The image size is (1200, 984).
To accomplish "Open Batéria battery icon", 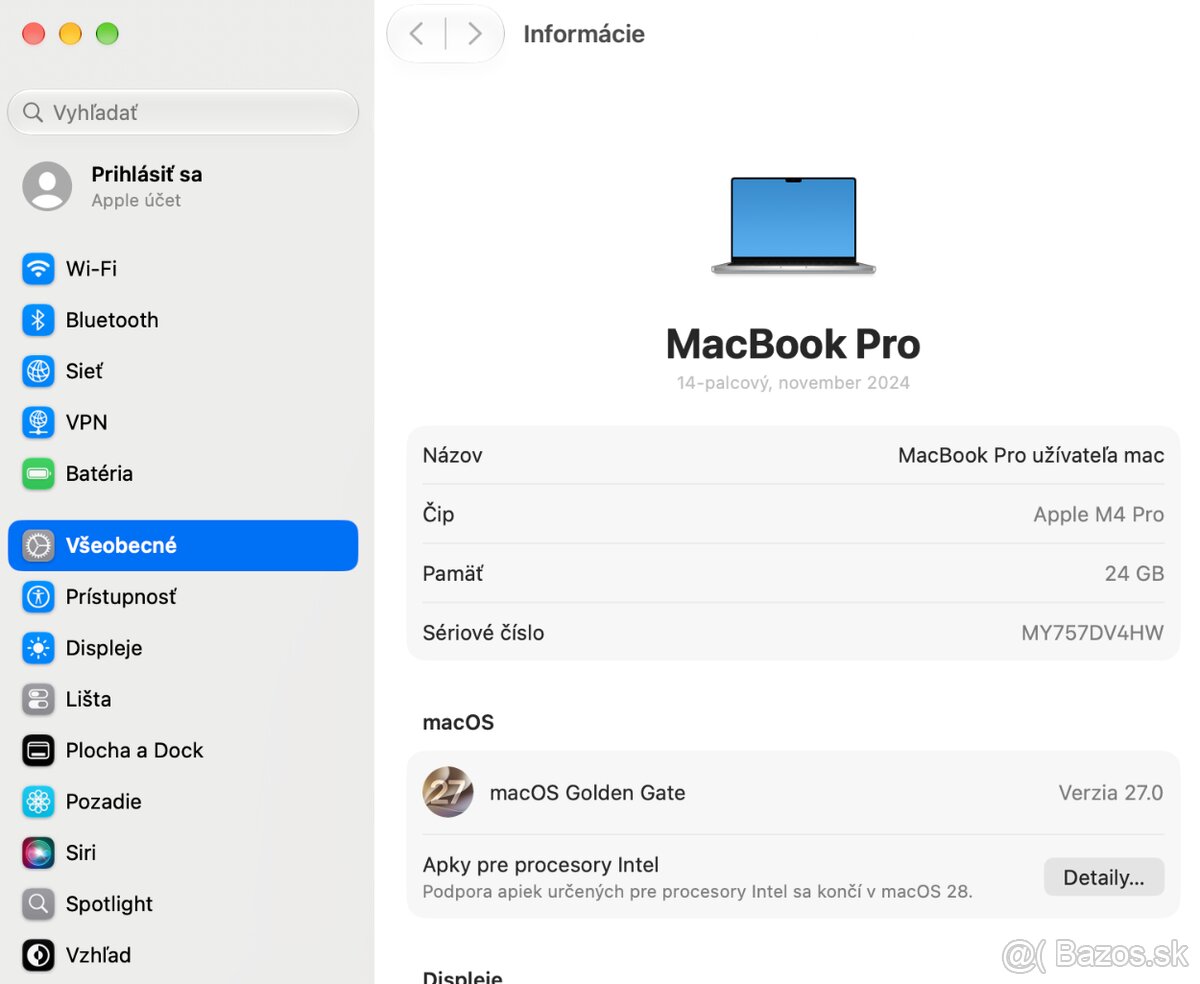I will 38,473.
